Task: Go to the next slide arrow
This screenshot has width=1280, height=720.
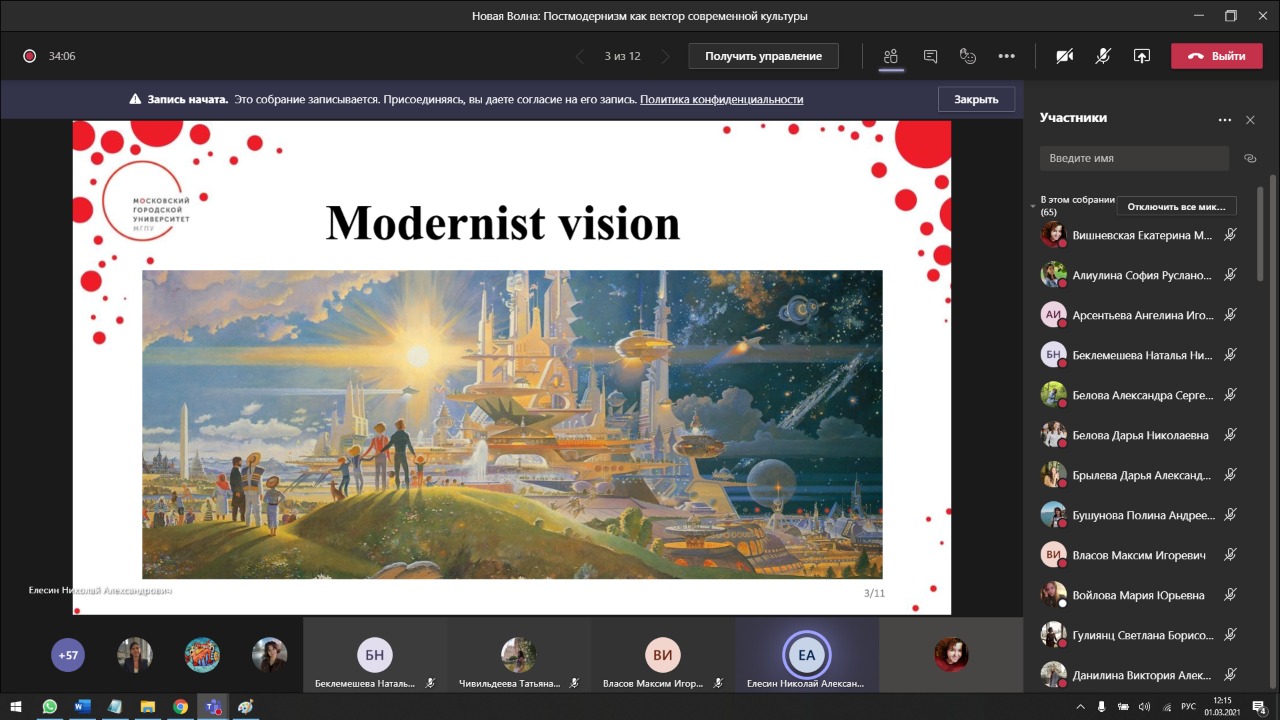Action: [x=666, y=57]
